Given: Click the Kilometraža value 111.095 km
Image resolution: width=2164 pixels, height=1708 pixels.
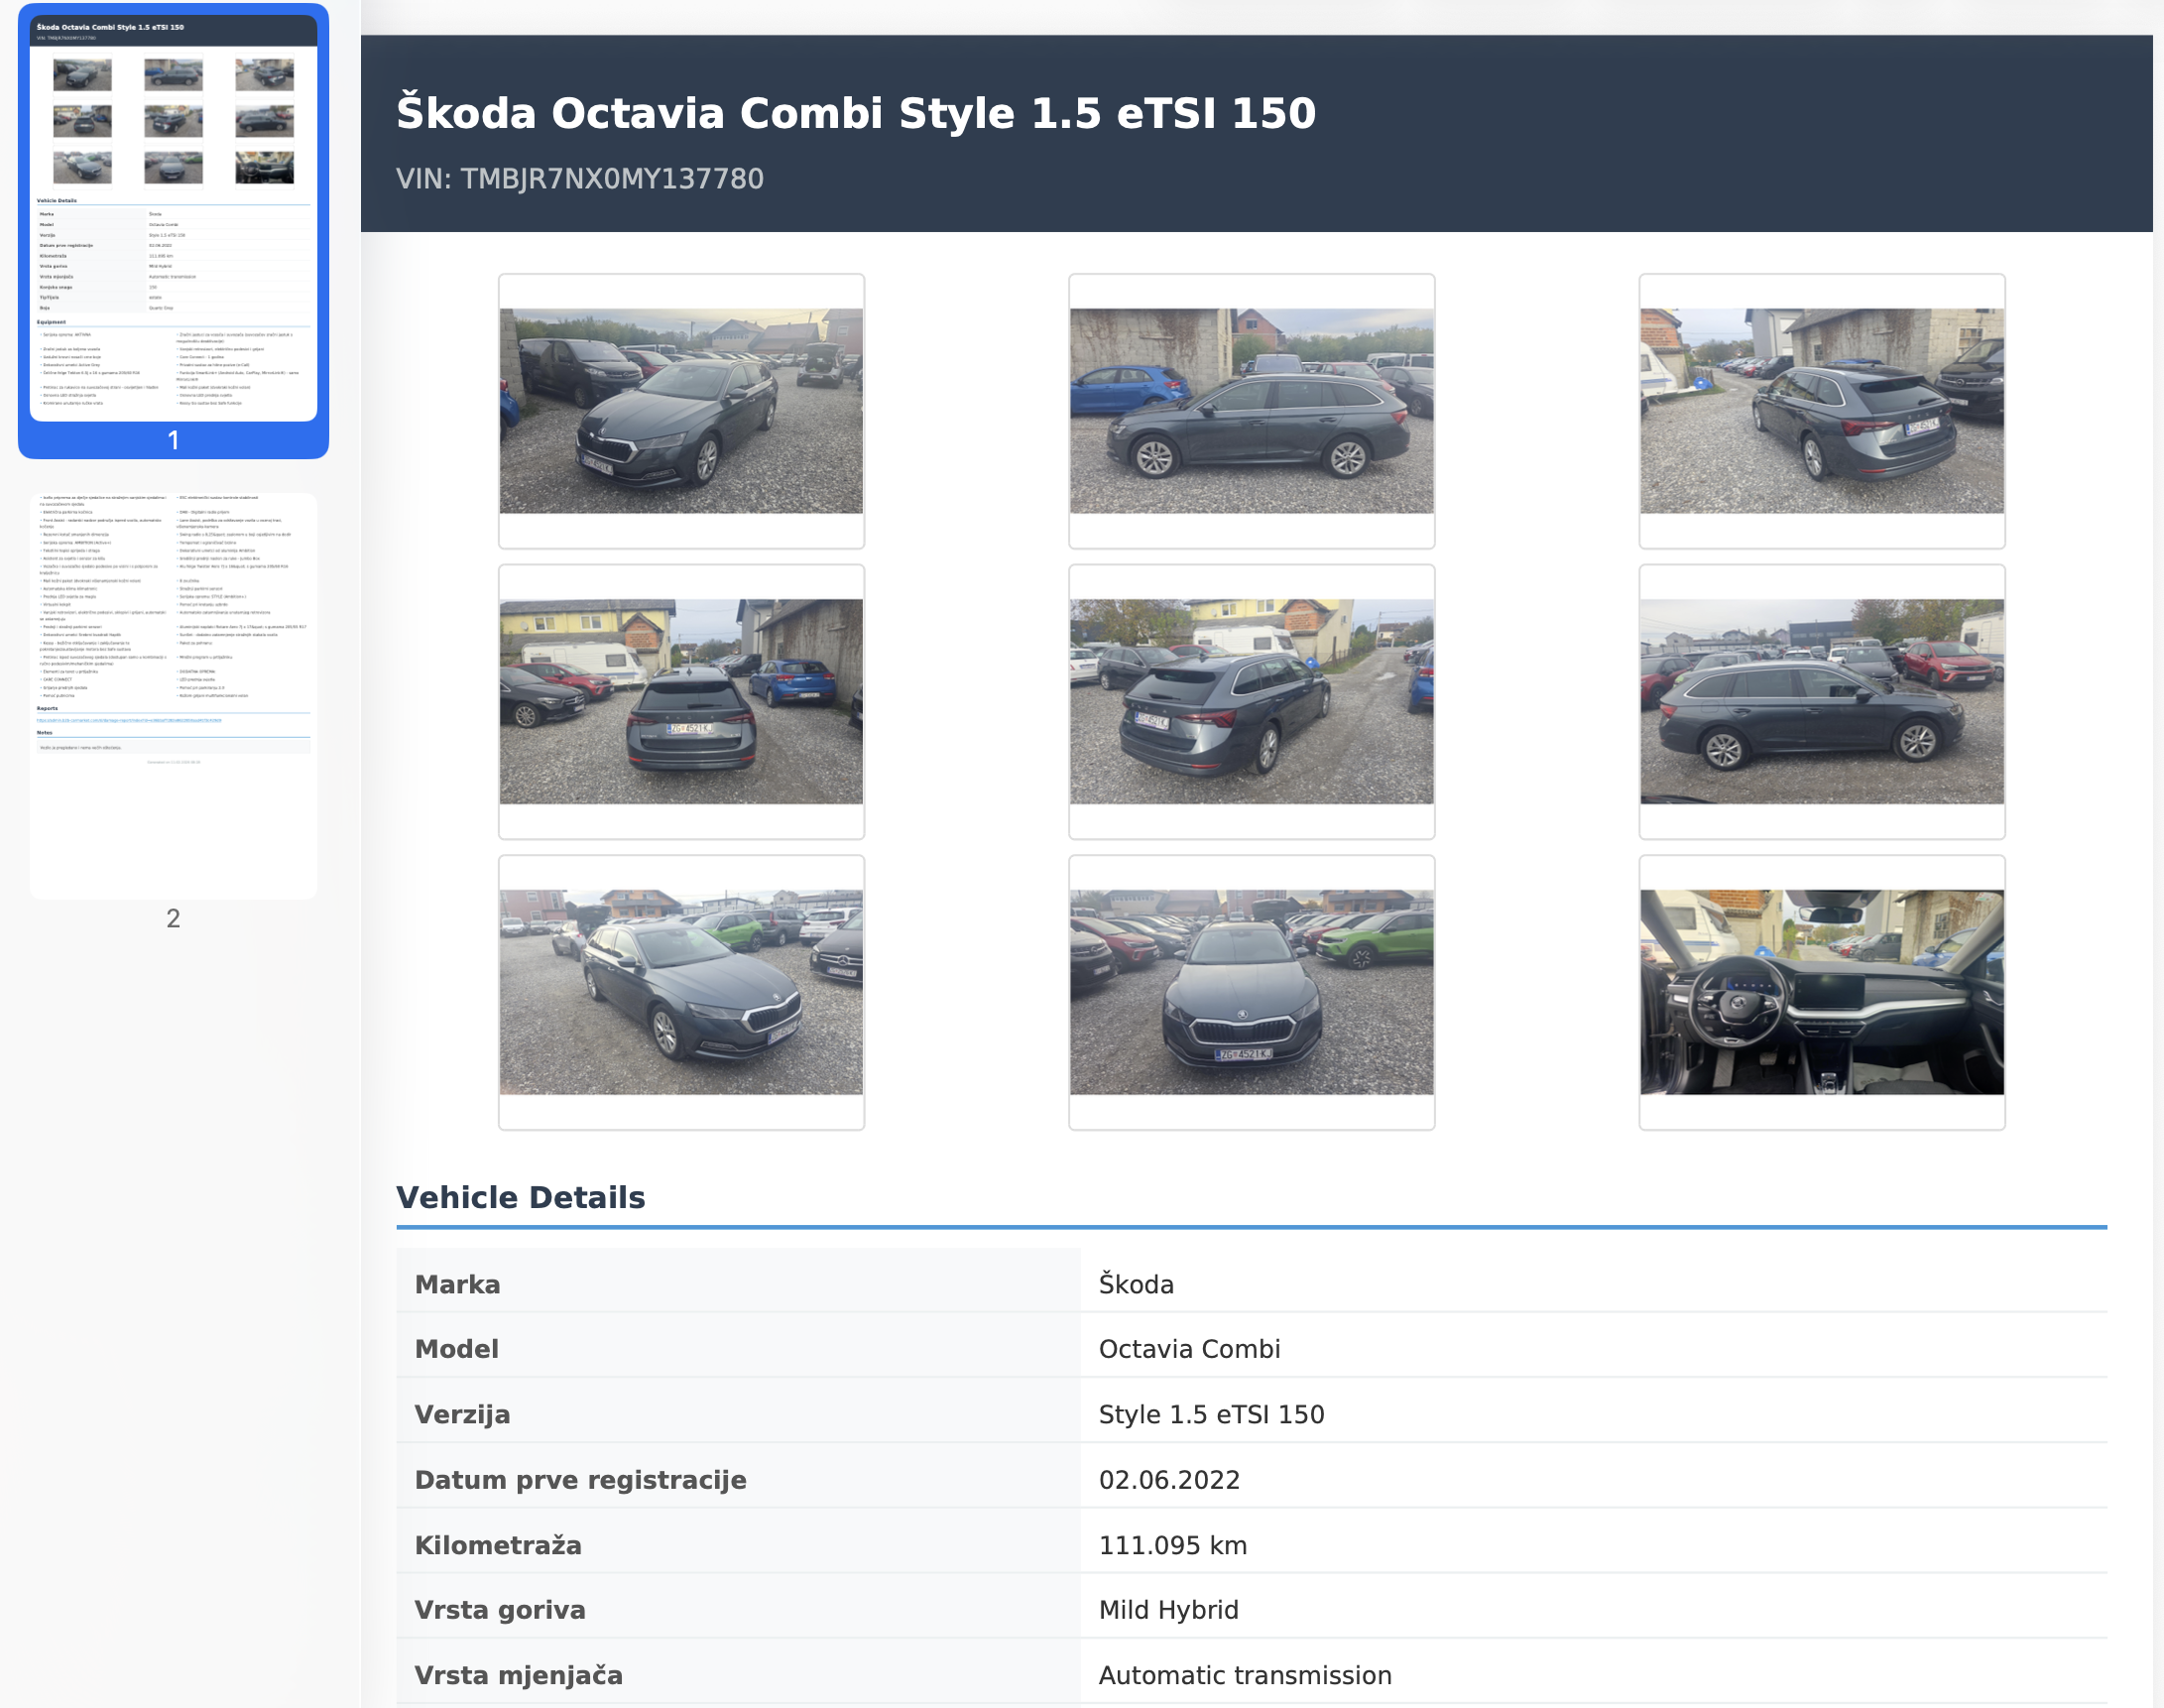Looking at the screenshot, I should [x=1172, y=1545].
